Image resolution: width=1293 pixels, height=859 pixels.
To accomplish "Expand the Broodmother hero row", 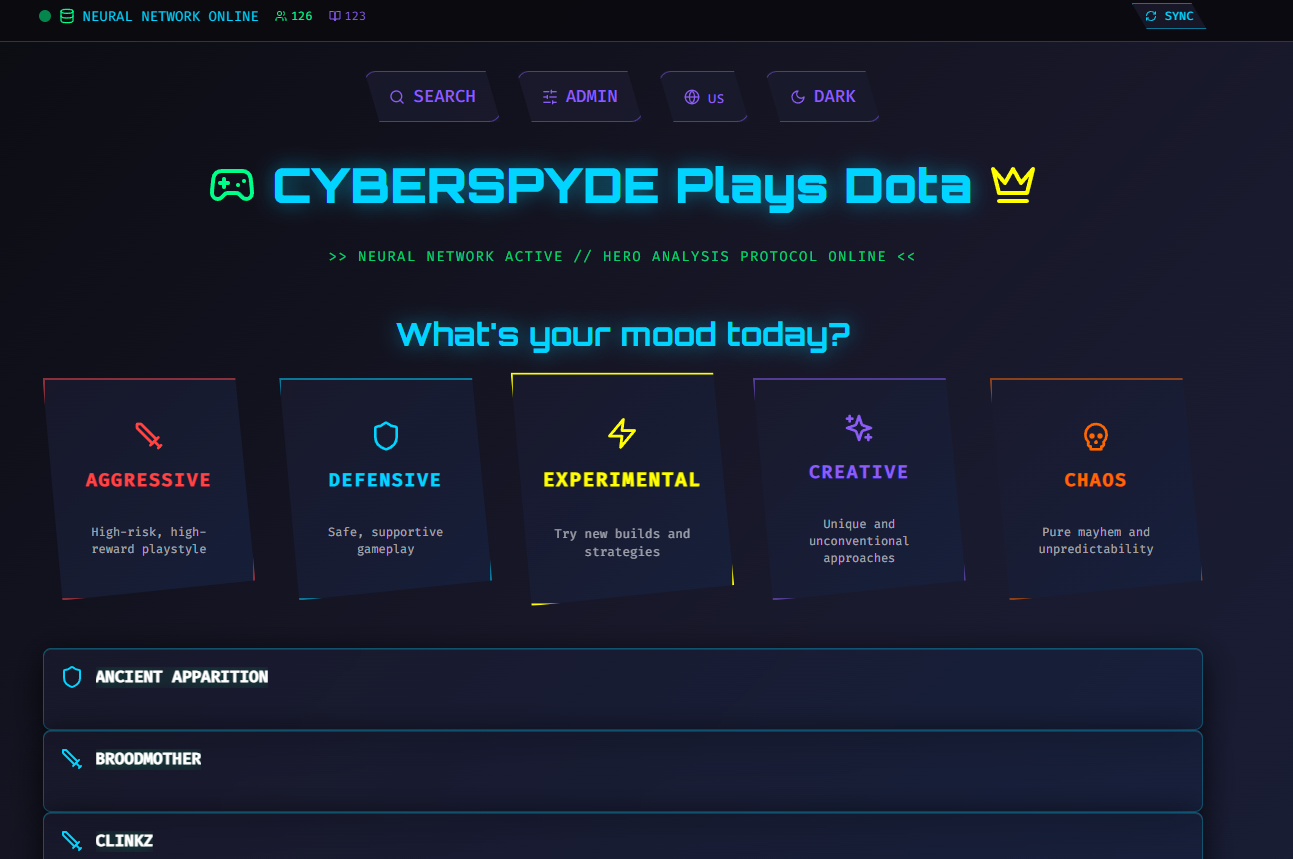I will coord(622,771).
